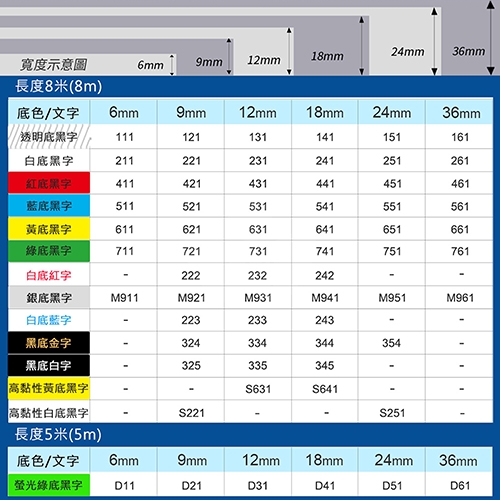The height and width of the screenshot is (500, 500).
Task: Select strong adhesive code S631
Action: [x=258, y=389]
